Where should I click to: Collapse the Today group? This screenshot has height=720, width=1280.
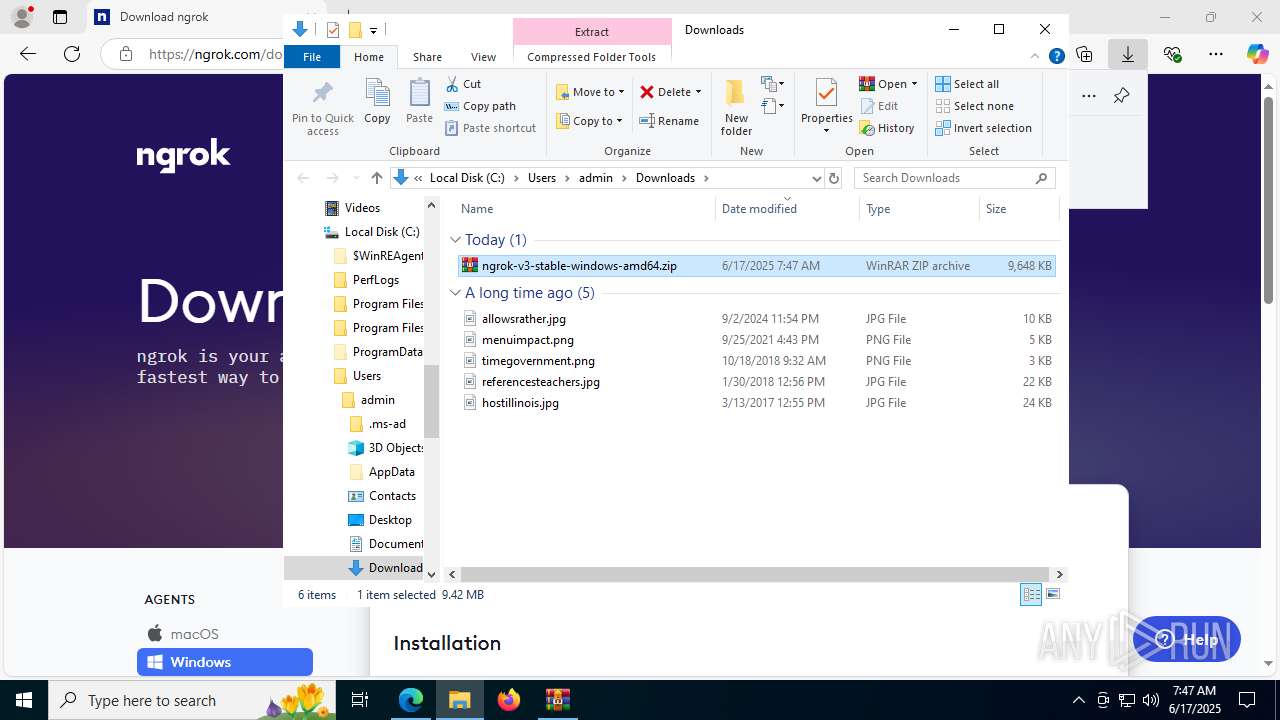(456, 240)
